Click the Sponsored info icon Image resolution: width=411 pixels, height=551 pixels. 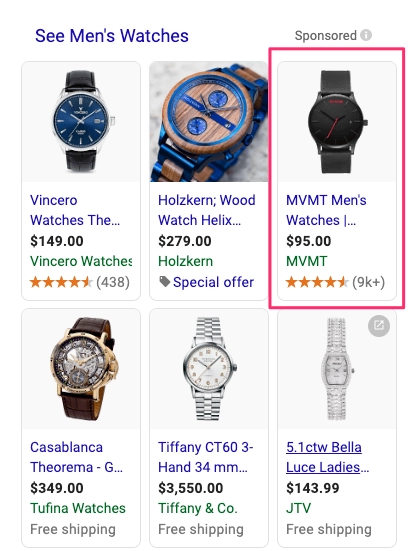coord(366,35)
